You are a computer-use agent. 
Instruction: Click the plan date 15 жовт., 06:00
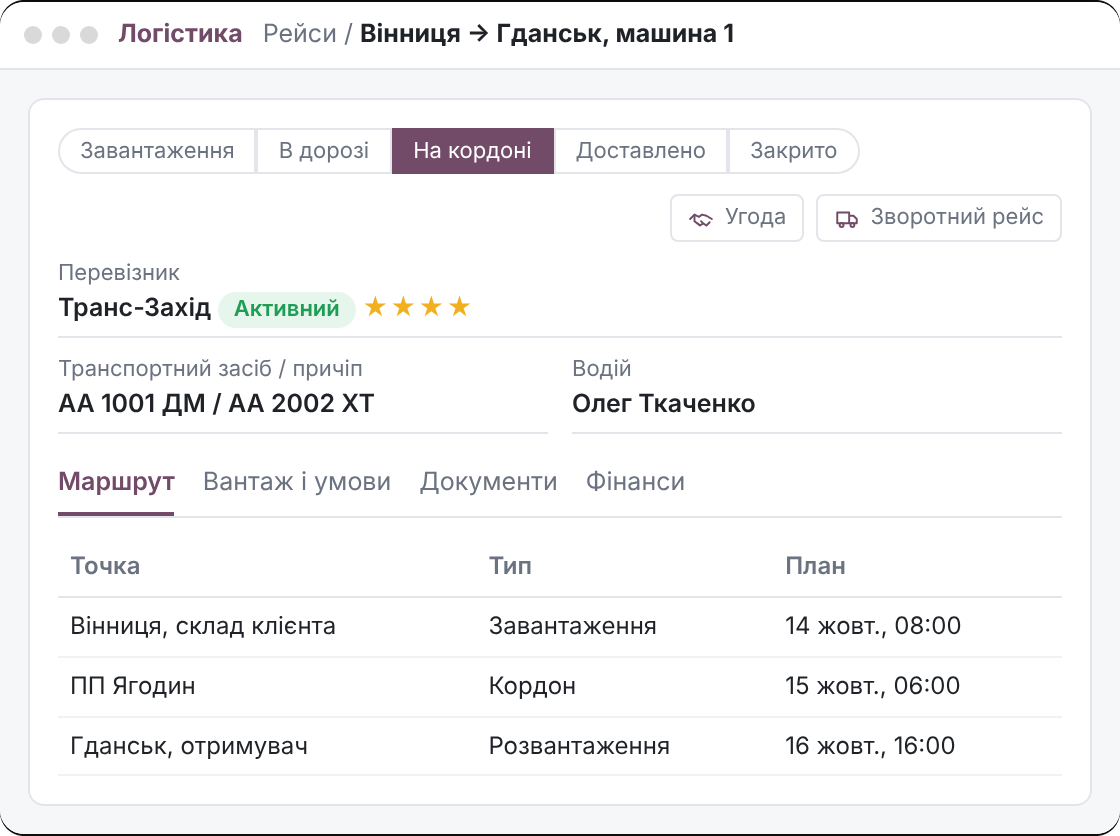click(x=872, y=686)
